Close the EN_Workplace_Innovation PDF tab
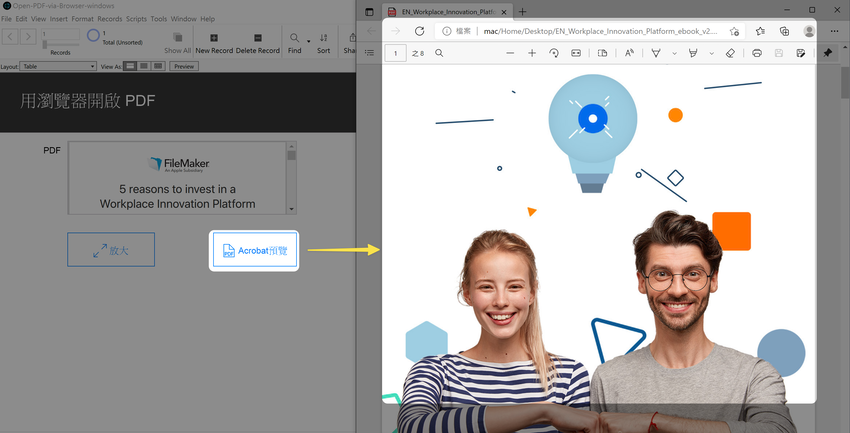The height and width of the screenshot is (433, 850). point(504,11)
